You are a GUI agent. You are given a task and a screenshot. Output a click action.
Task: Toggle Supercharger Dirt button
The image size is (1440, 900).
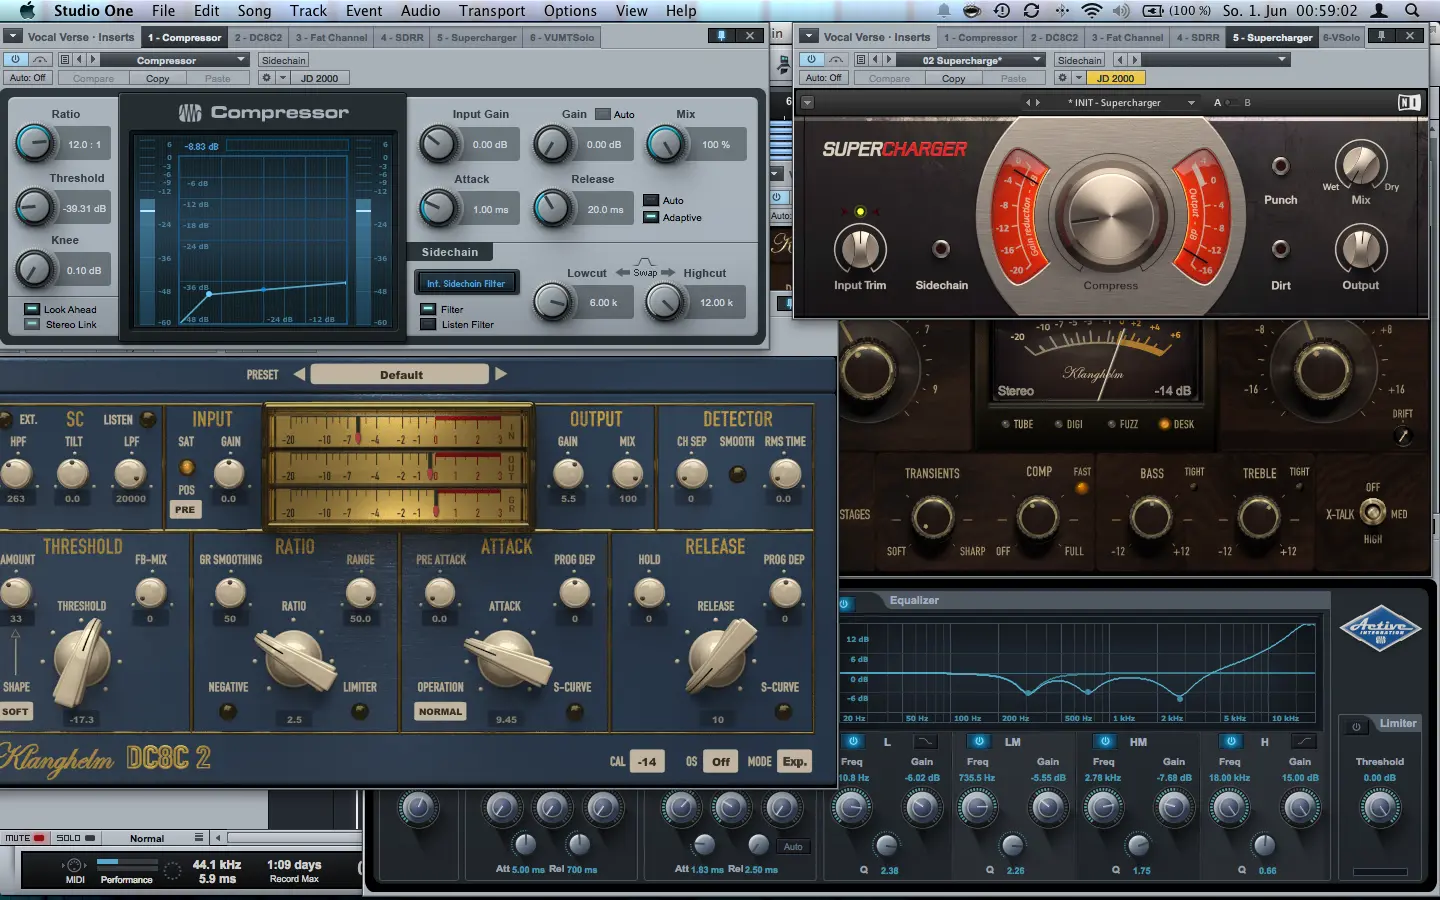[x=1280, y=249]
